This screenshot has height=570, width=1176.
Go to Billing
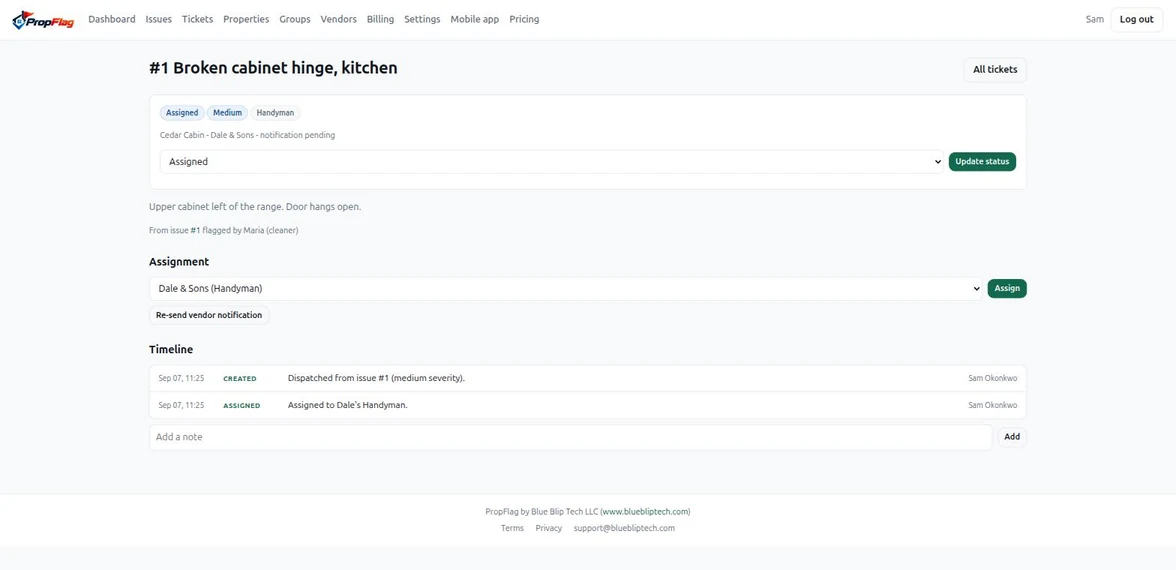point(380,20)
